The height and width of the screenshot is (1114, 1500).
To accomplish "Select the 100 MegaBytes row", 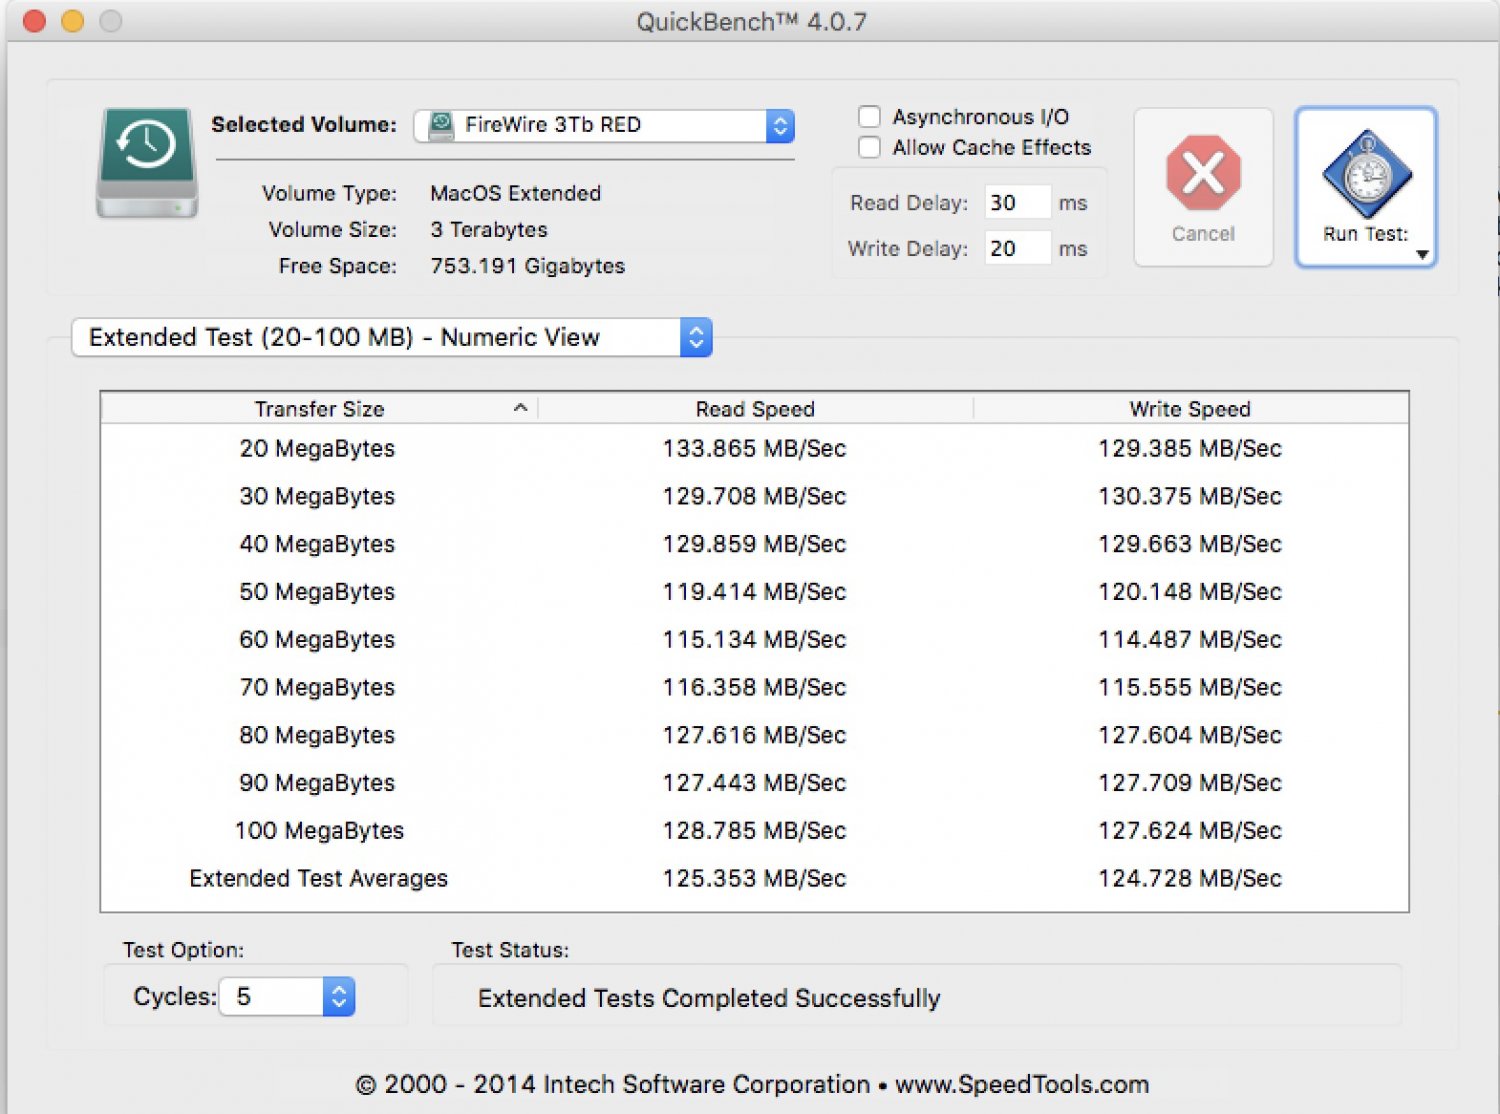I will (x=755, y=830).
